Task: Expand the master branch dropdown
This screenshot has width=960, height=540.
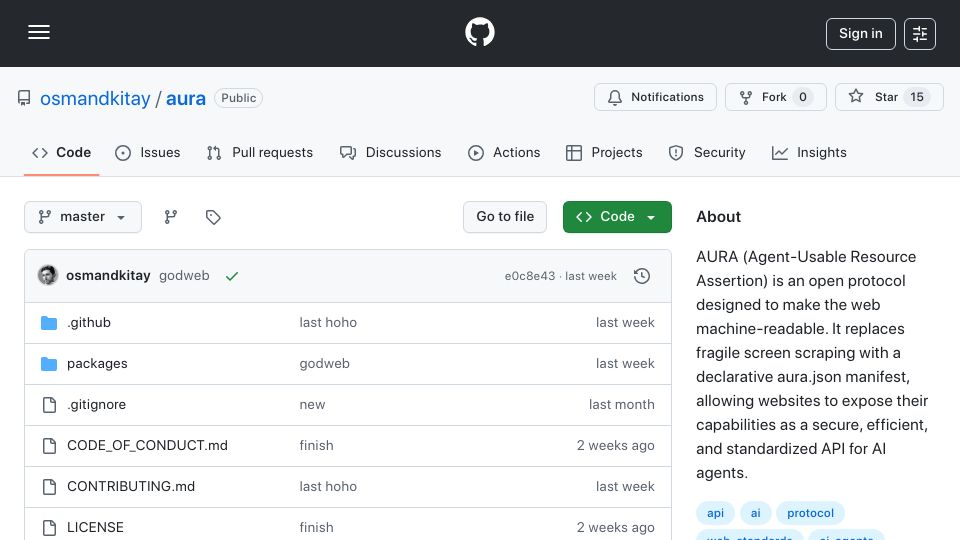Action: (x=83, y=217)
